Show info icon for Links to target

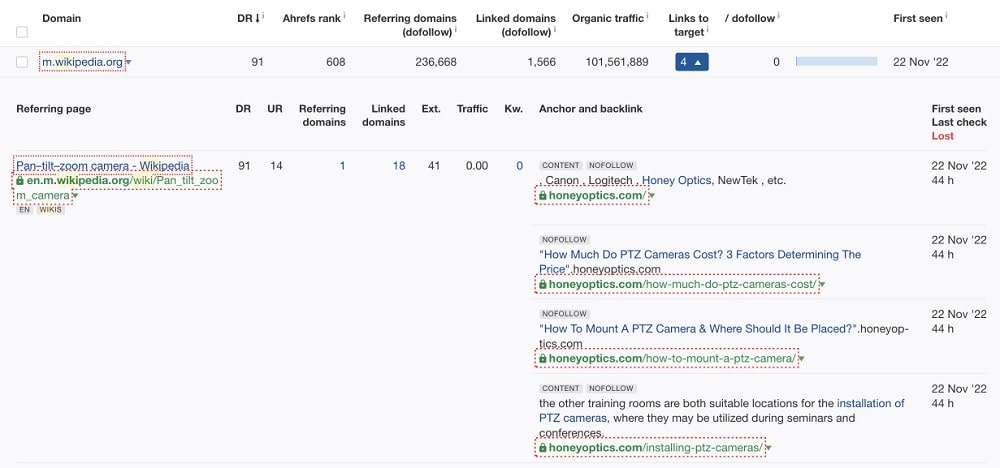coord(707,29)
